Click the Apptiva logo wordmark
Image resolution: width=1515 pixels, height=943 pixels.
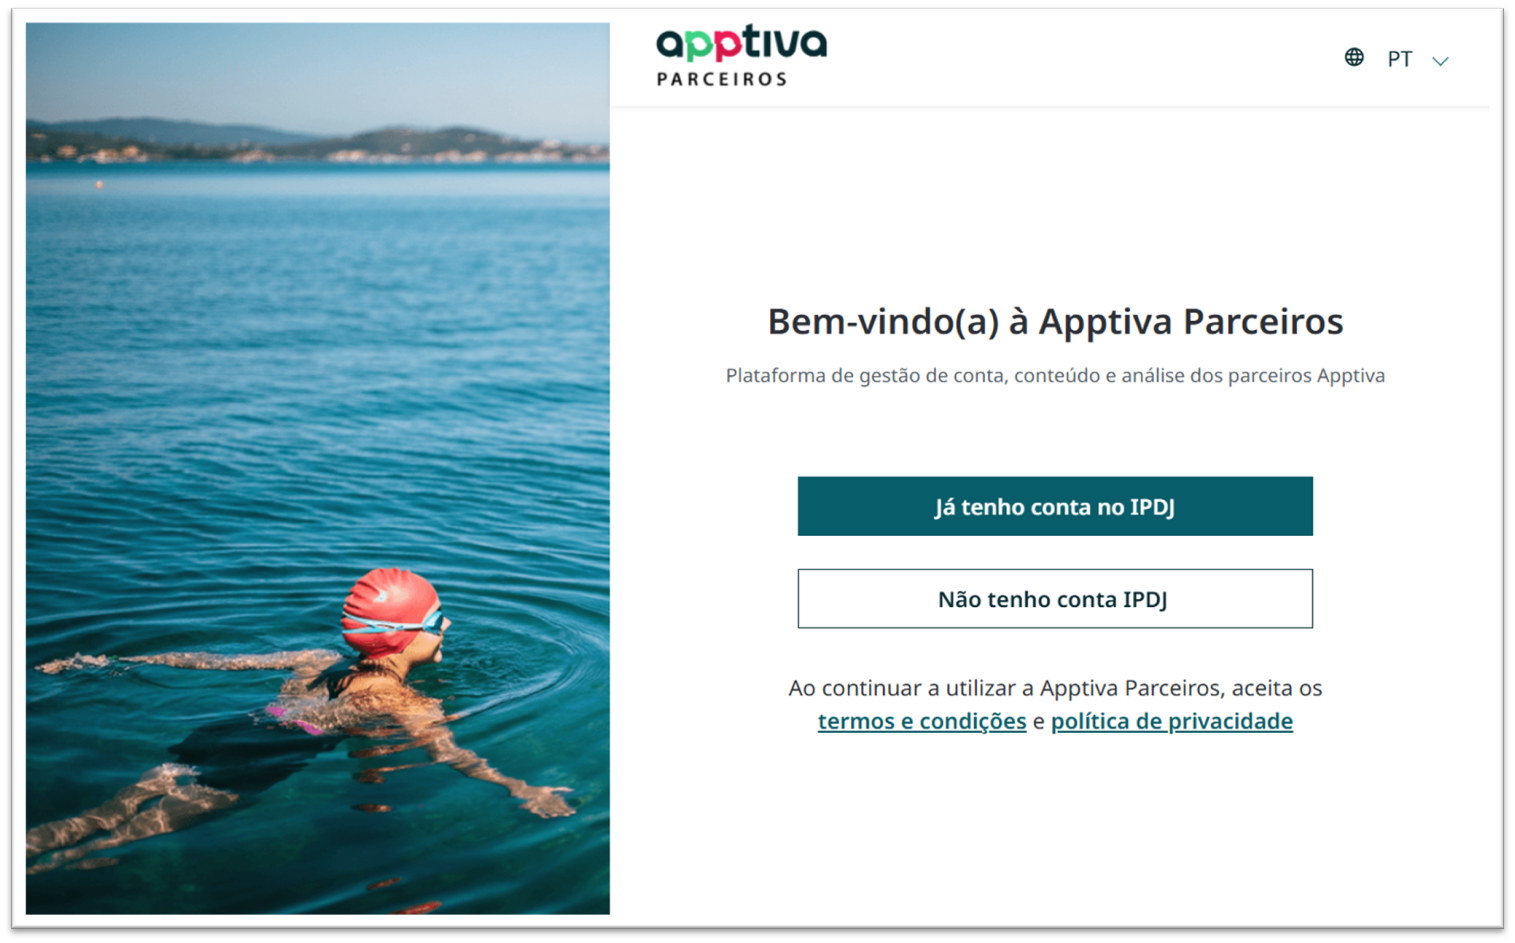click(741, 44)
